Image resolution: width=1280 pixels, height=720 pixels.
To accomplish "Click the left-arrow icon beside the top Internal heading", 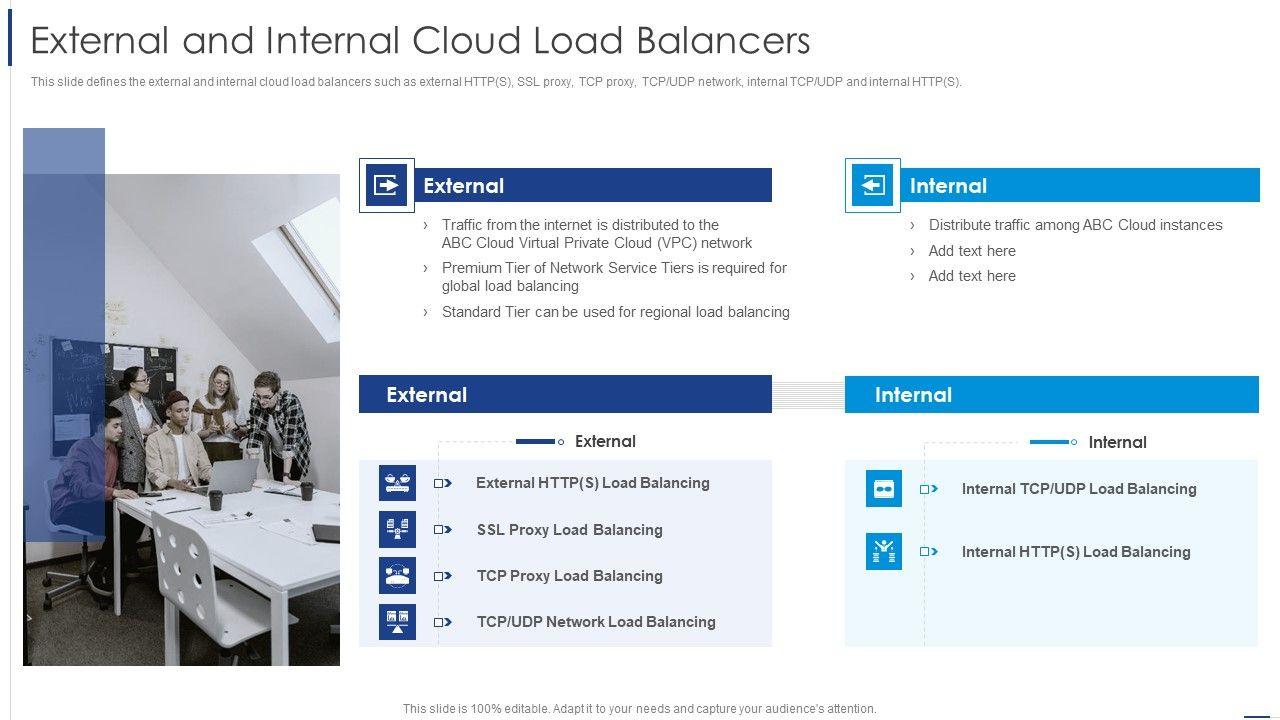I will (x=873, y=186).
